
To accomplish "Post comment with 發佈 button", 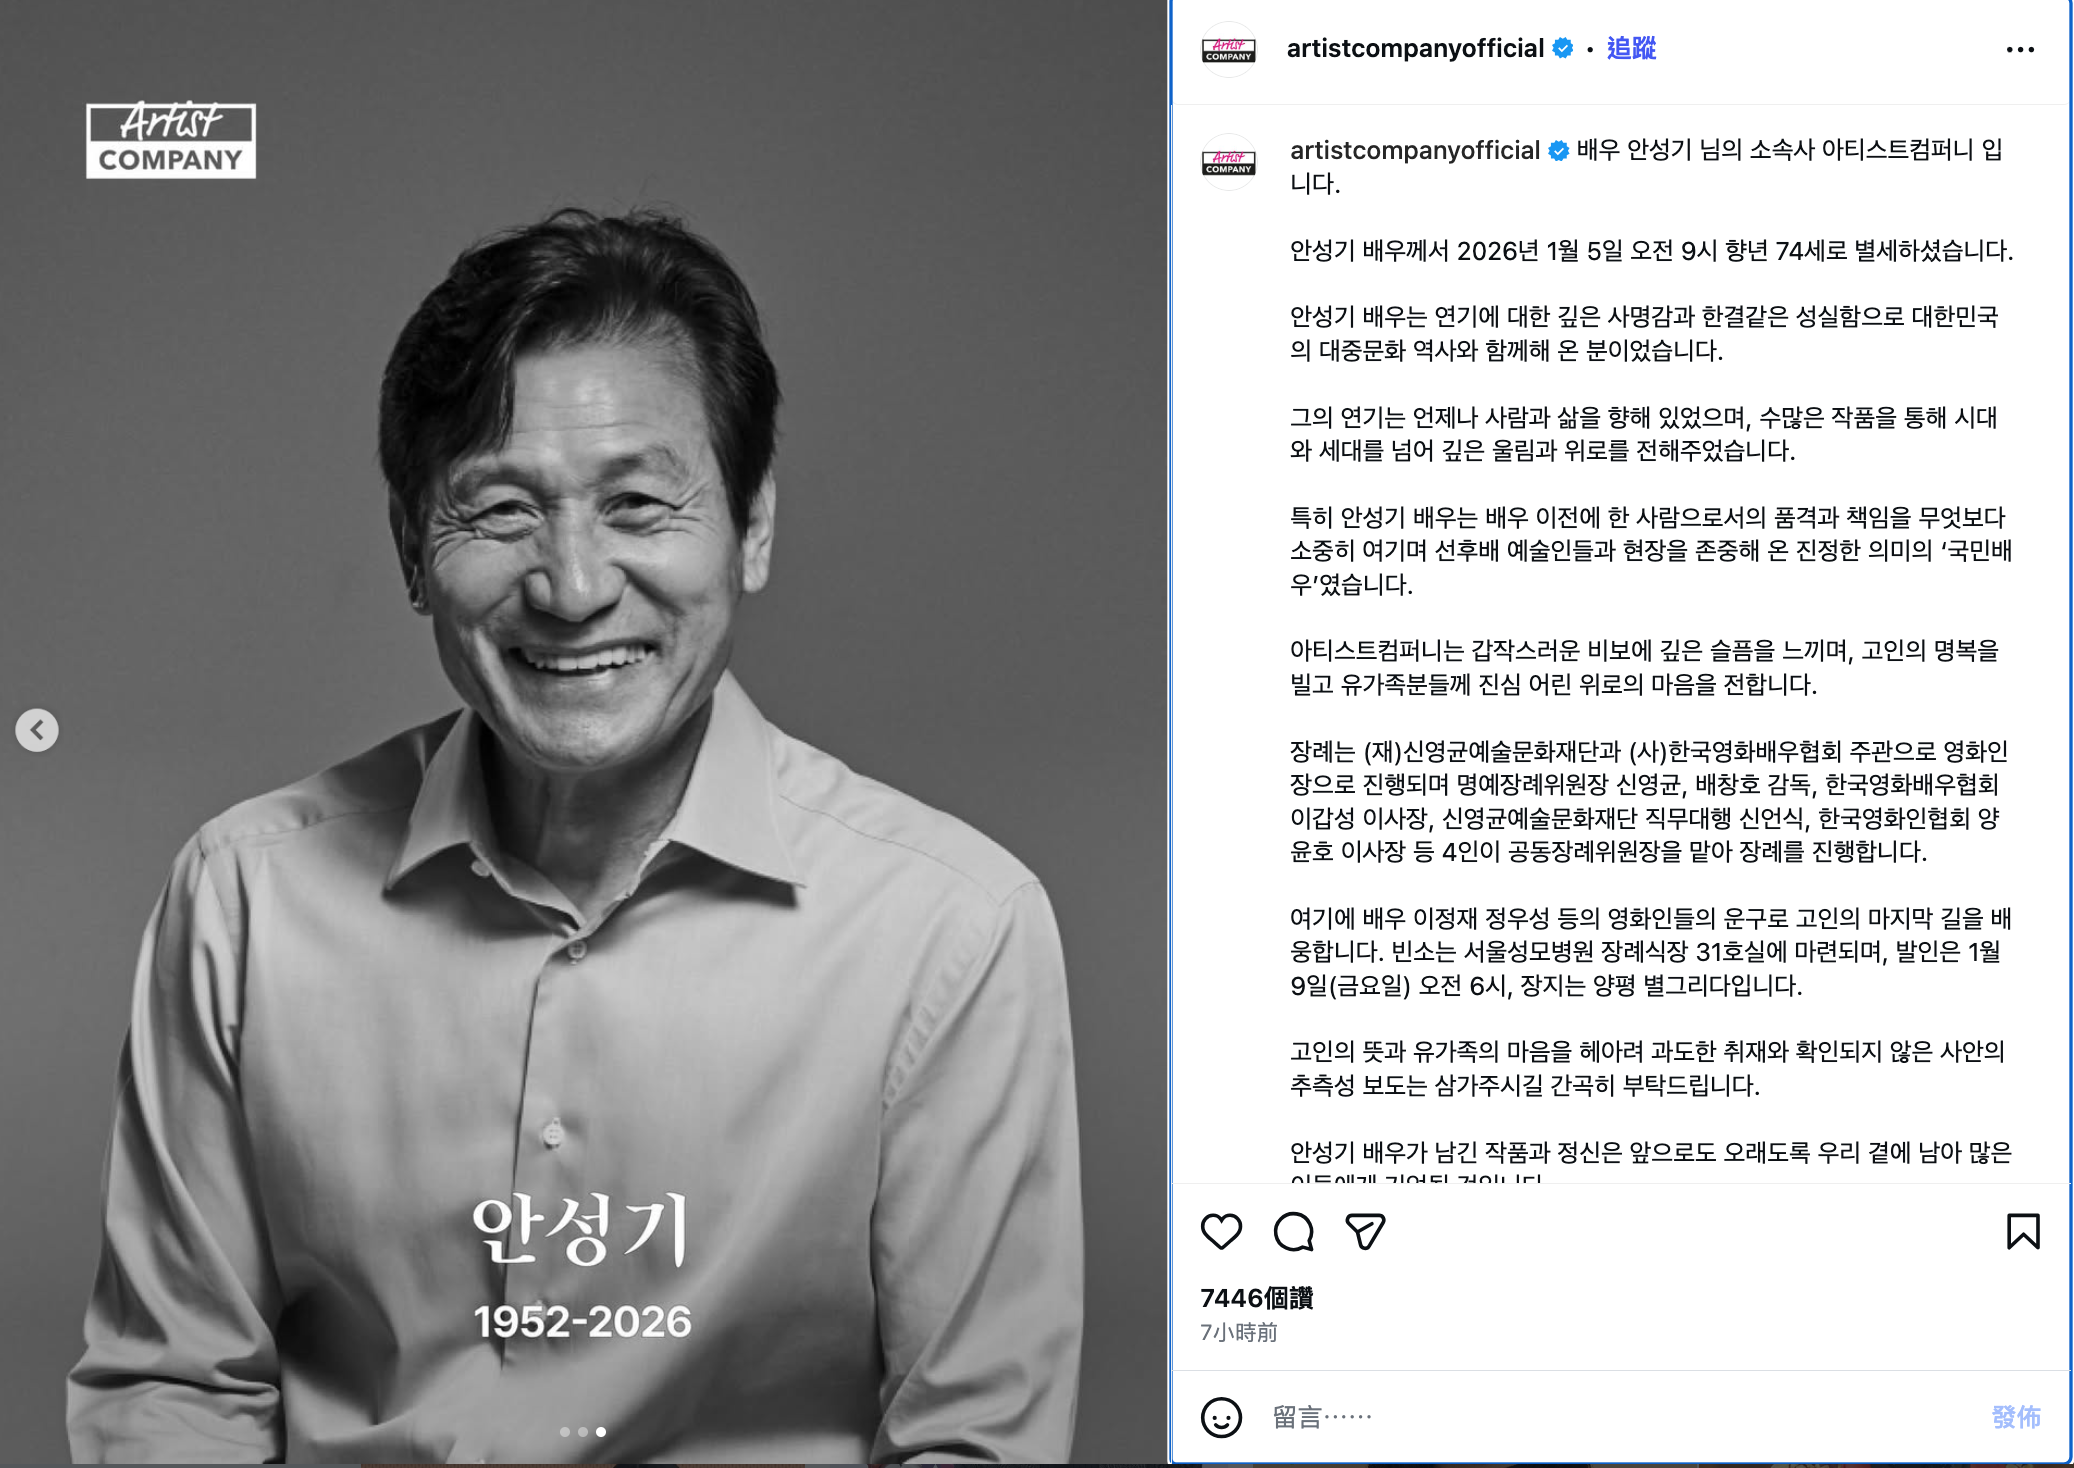I will [x=2016, y=1417].
